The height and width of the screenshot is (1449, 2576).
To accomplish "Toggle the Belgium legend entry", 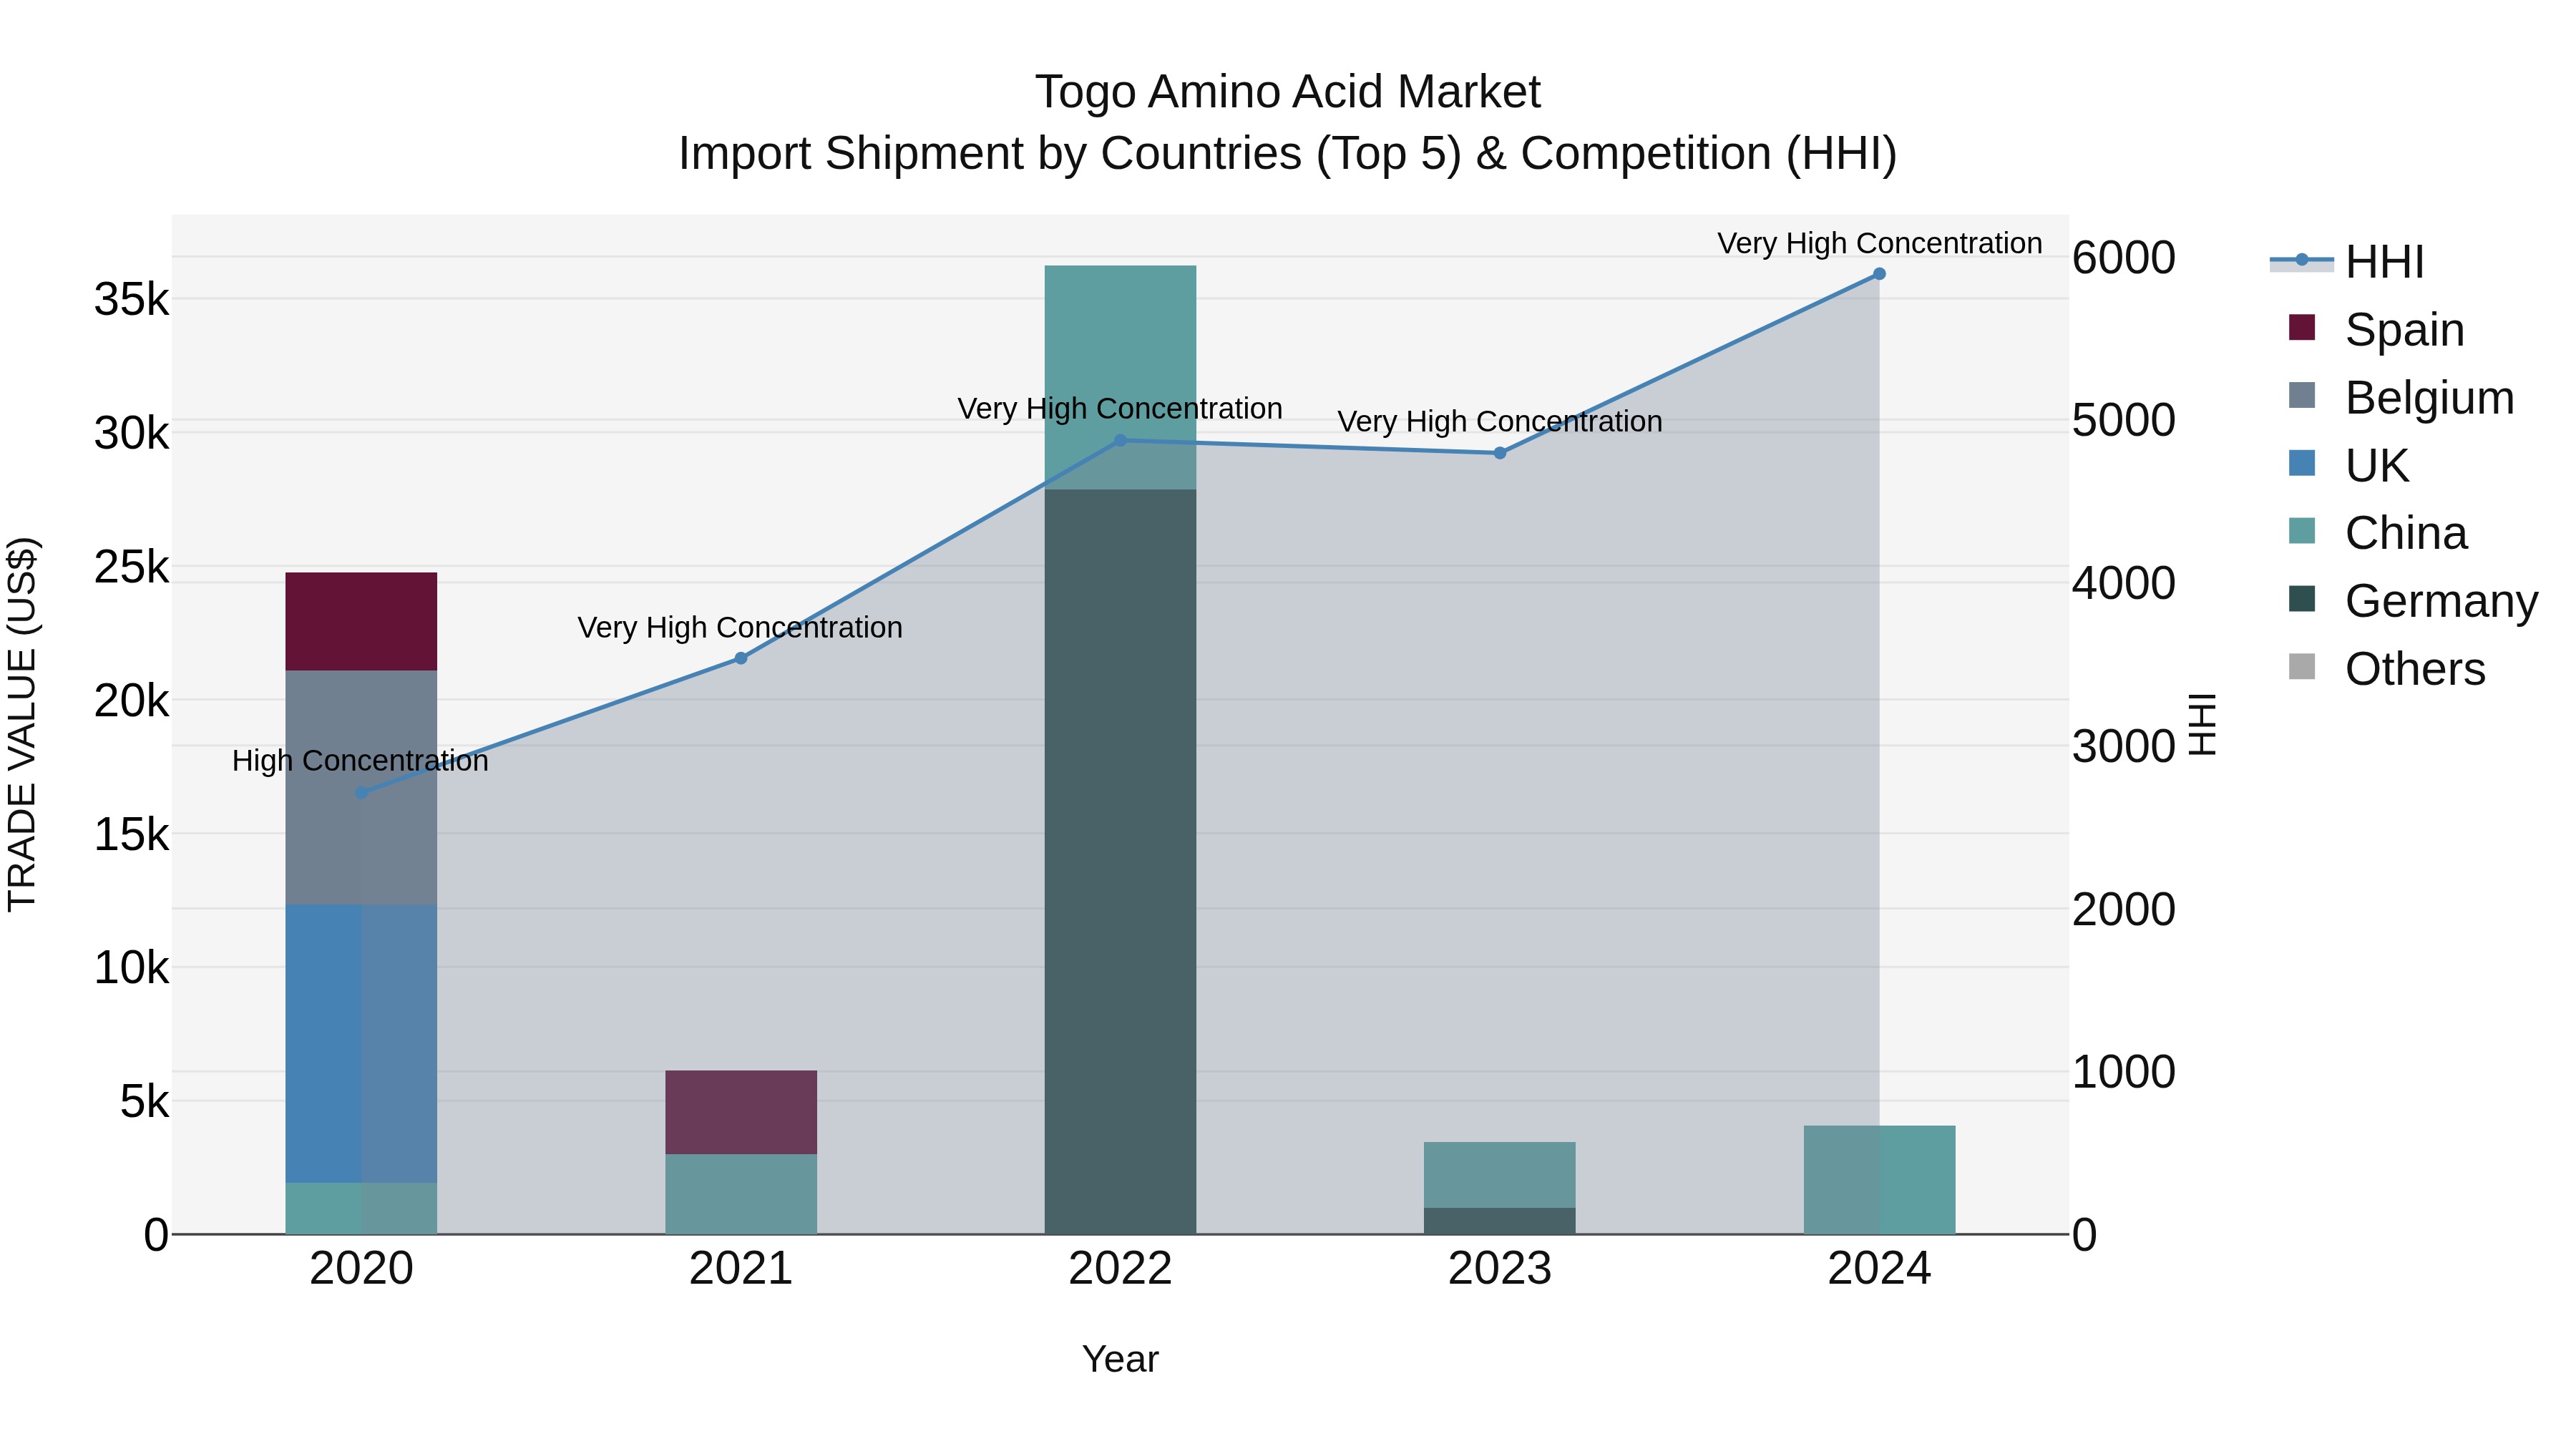I will coord(2401,397).
